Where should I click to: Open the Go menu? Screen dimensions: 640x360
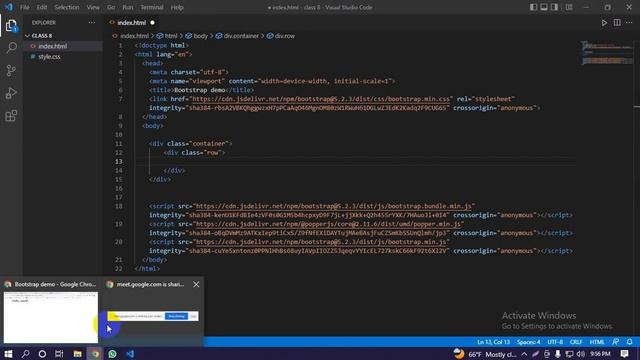click(111, 7)
